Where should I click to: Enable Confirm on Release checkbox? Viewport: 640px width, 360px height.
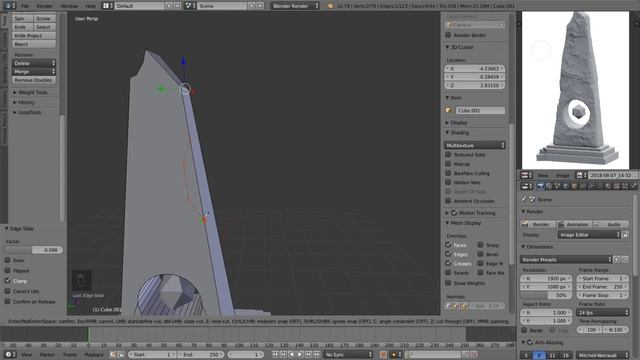tap(7, 301)
